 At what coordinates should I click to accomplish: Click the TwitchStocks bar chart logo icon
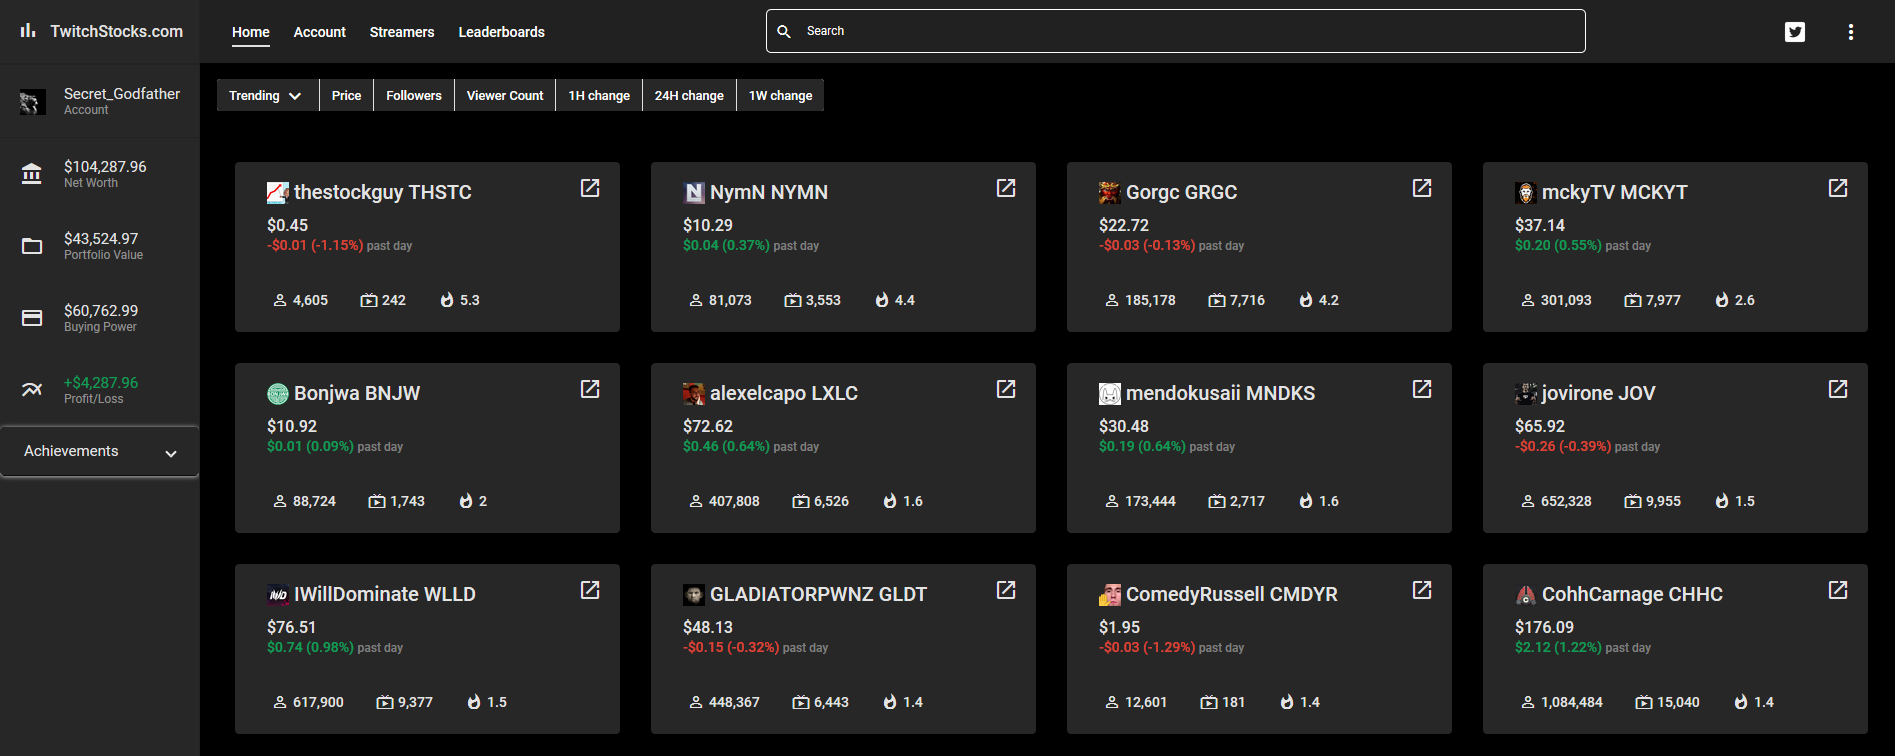28,31
